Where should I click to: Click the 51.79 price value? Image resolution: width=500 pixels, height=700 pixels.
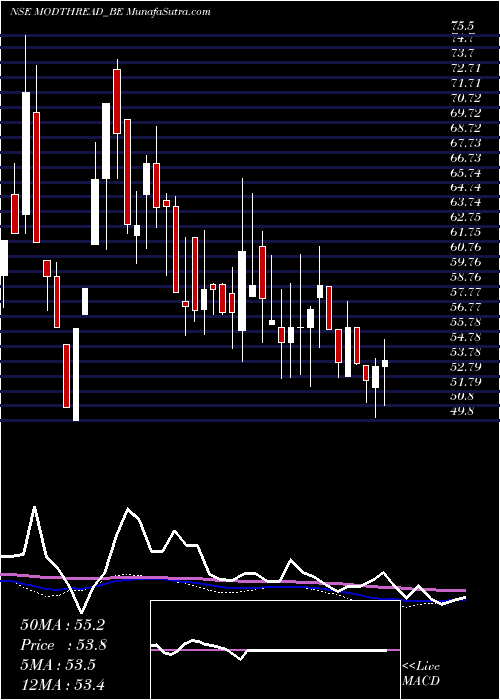(465, 382)
